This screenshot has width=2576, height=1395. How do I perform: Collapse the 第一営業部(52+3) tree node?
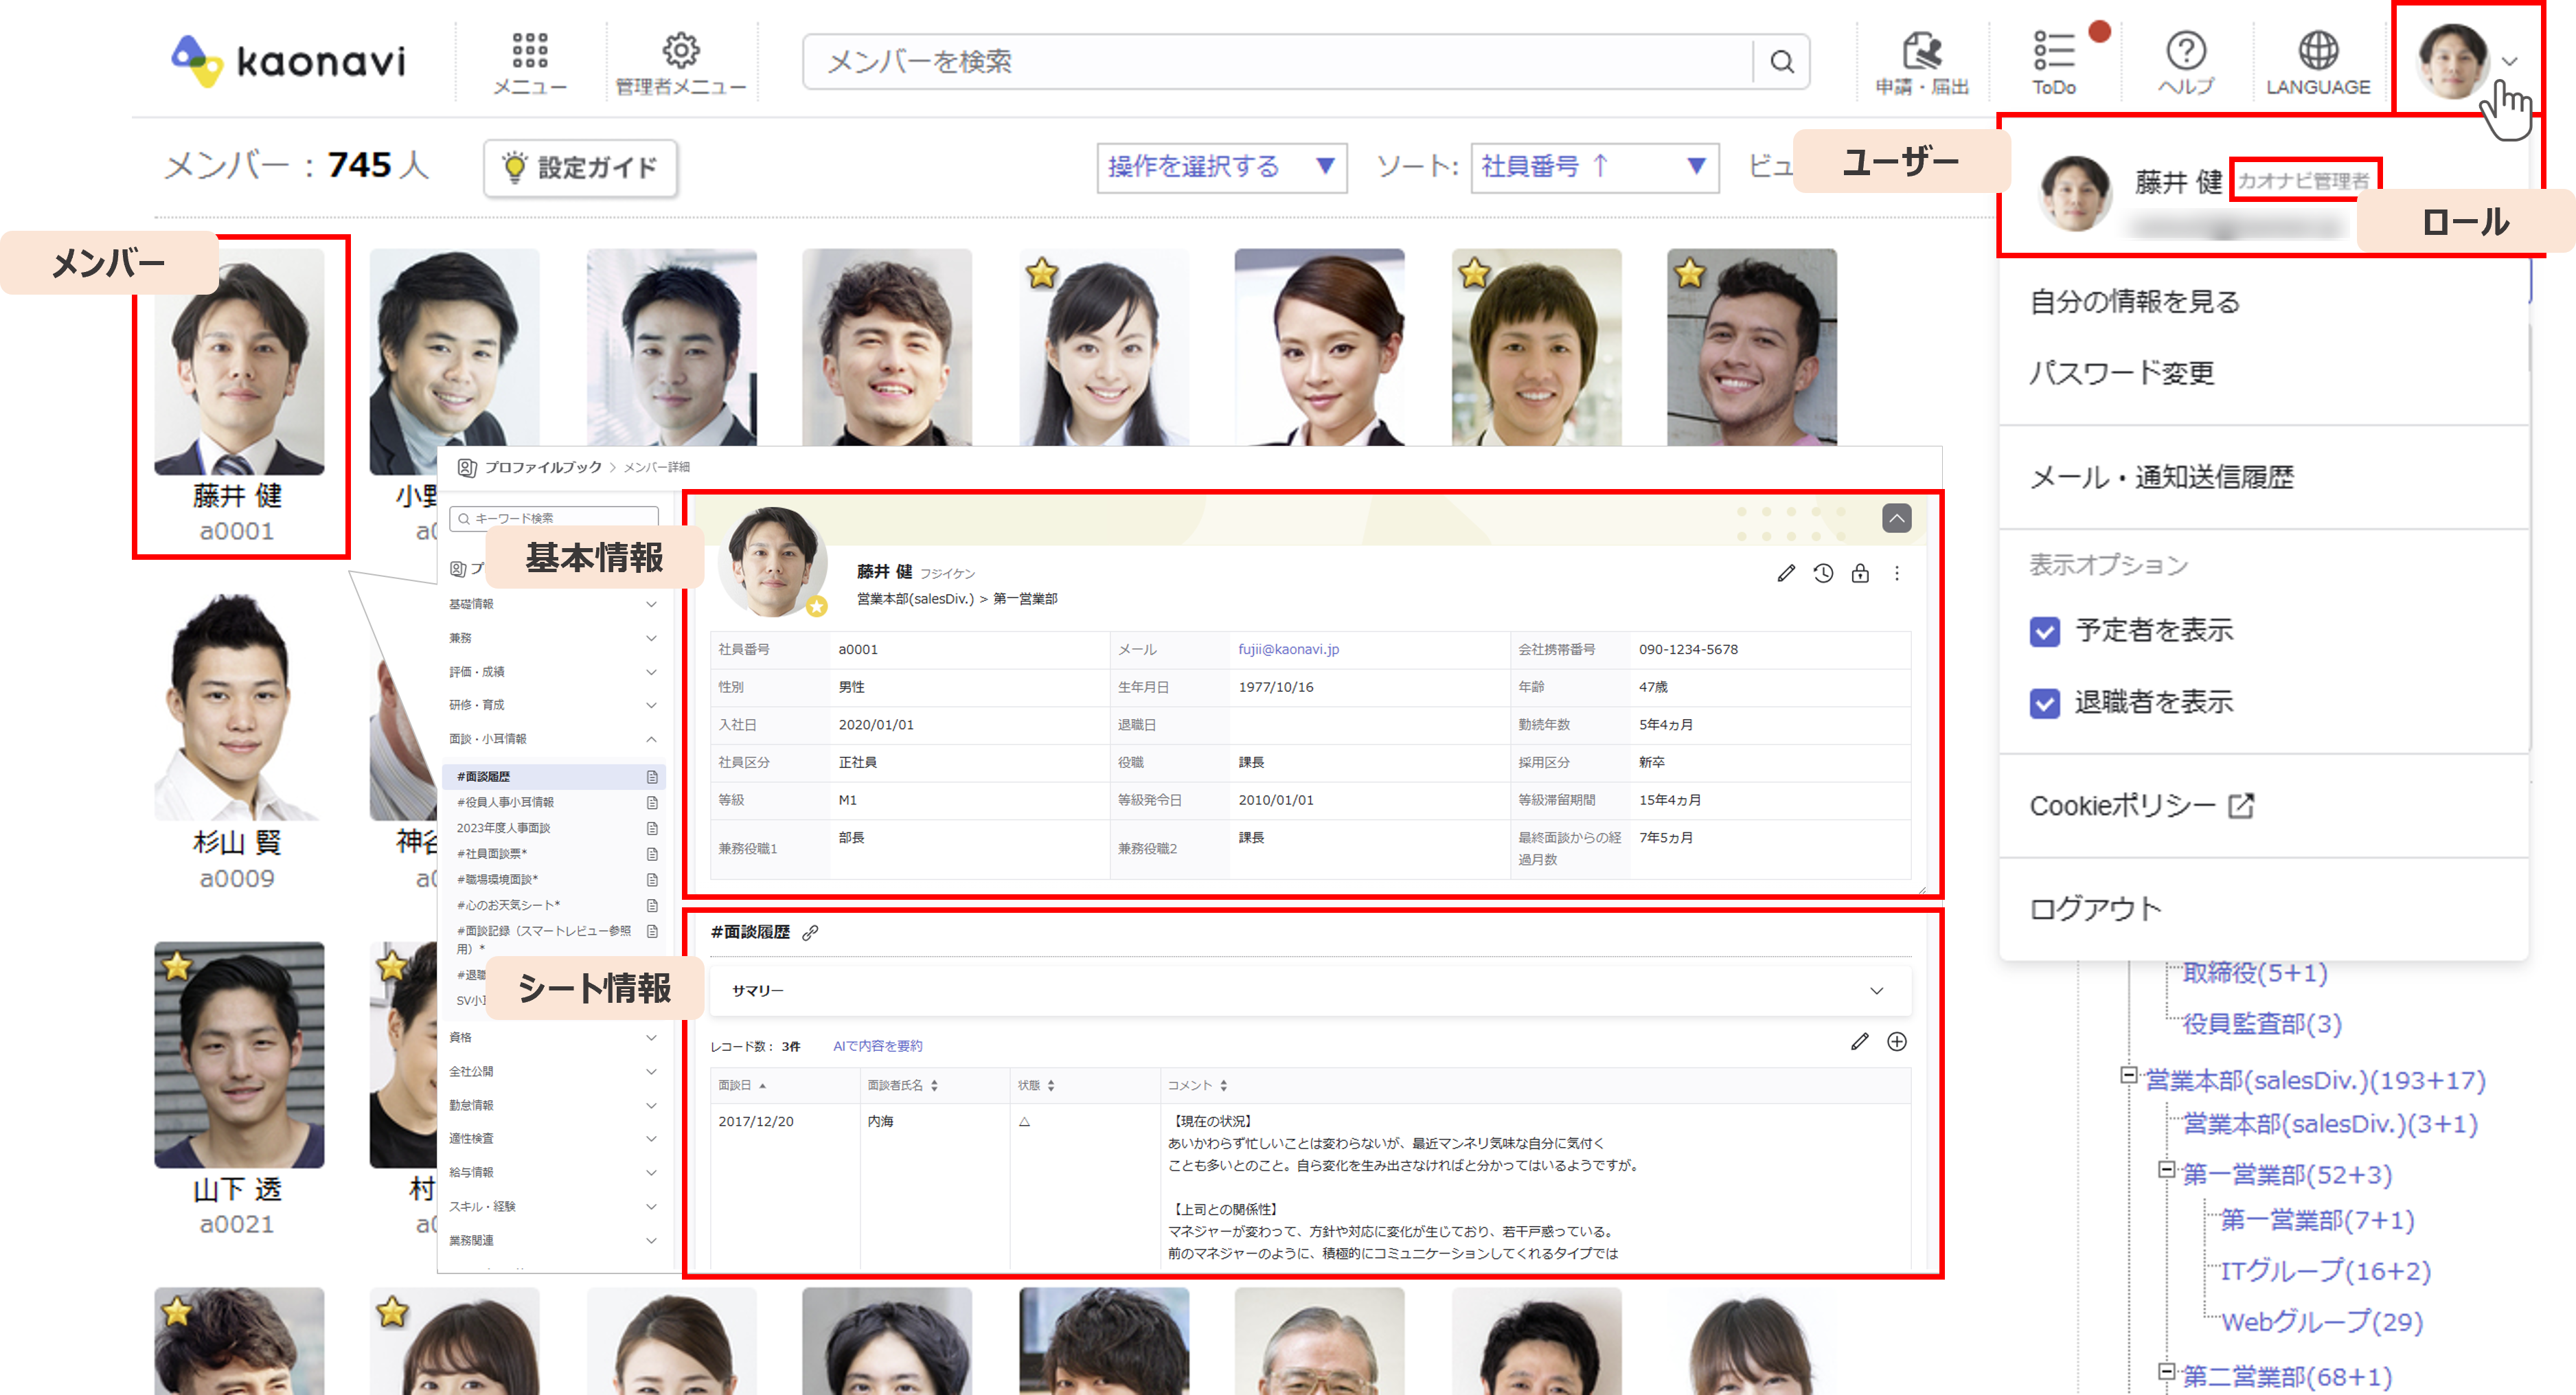(2166, 1170)
